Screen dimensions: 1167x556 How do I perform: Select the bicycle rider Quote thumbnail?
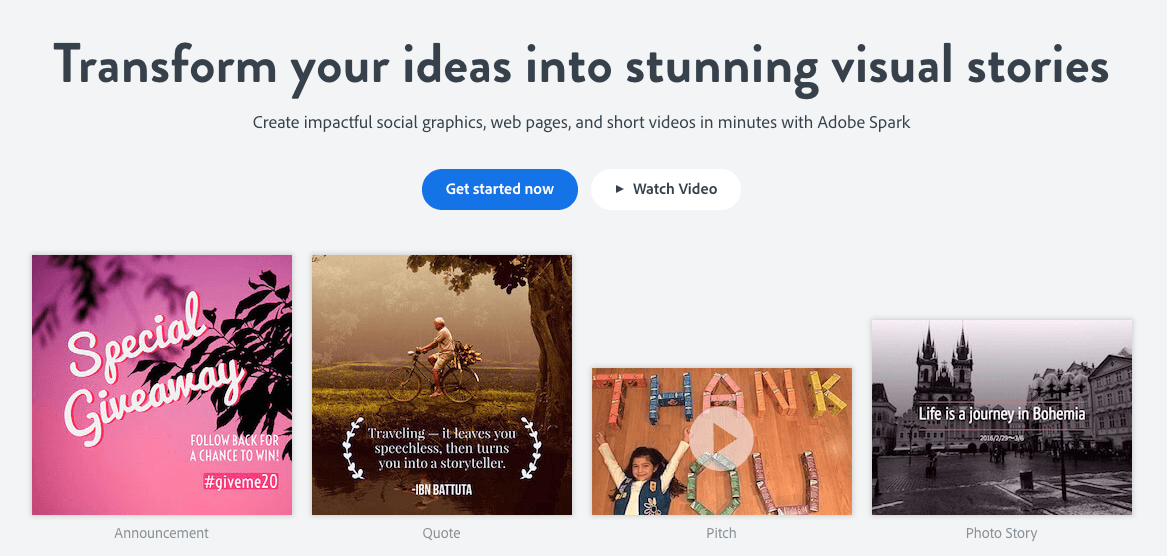point(441,385)
